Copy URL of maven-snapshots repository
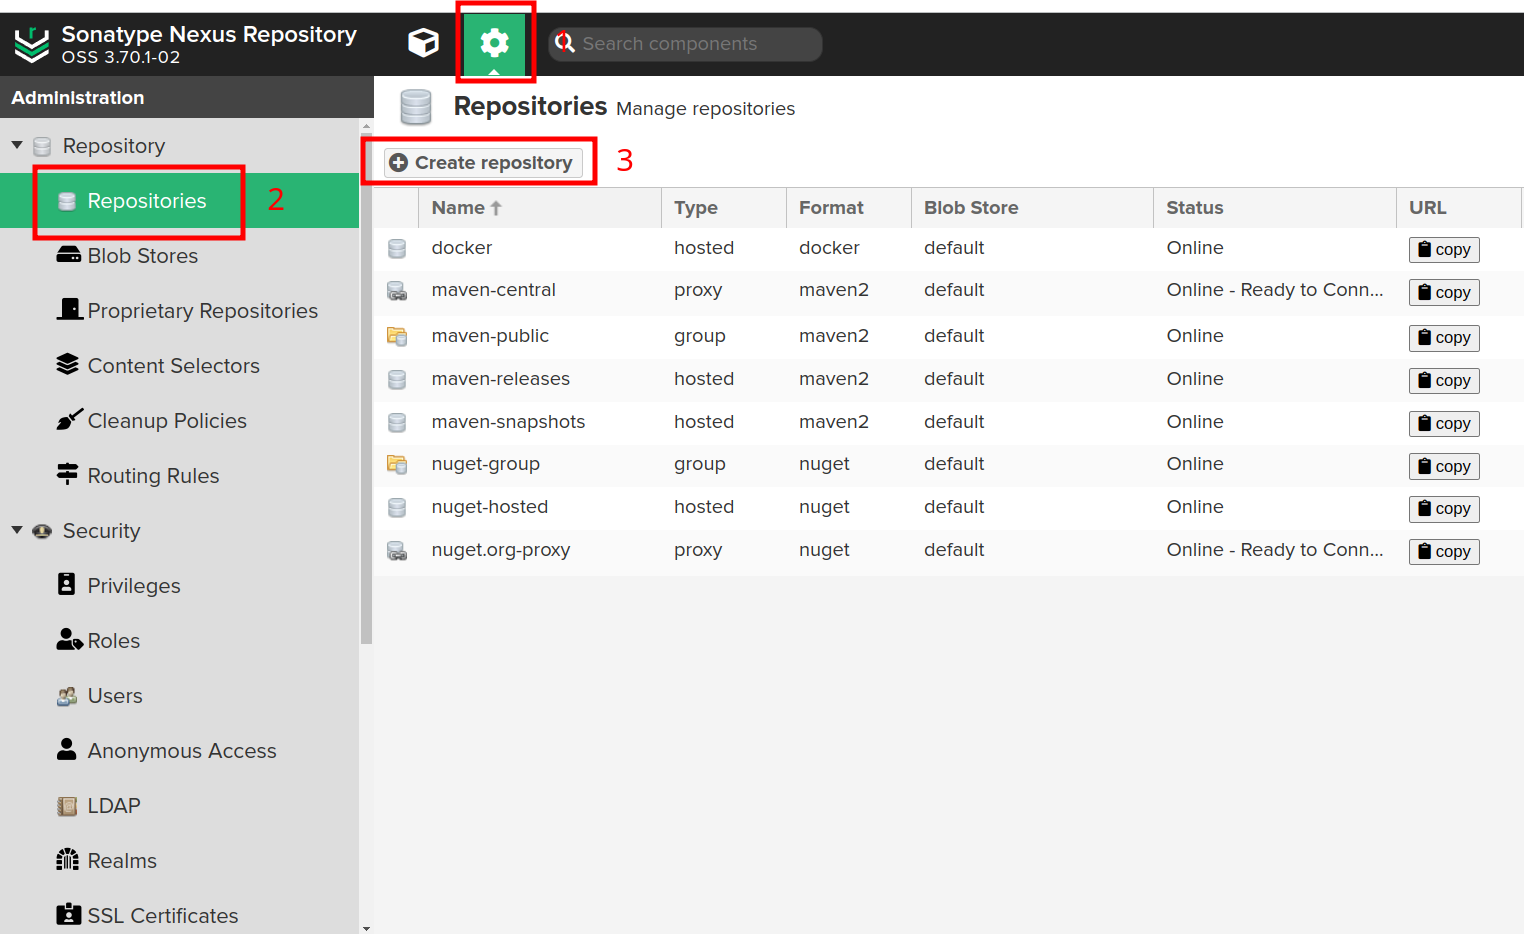The image size is (1524, 934). (x=1444, y=424)
